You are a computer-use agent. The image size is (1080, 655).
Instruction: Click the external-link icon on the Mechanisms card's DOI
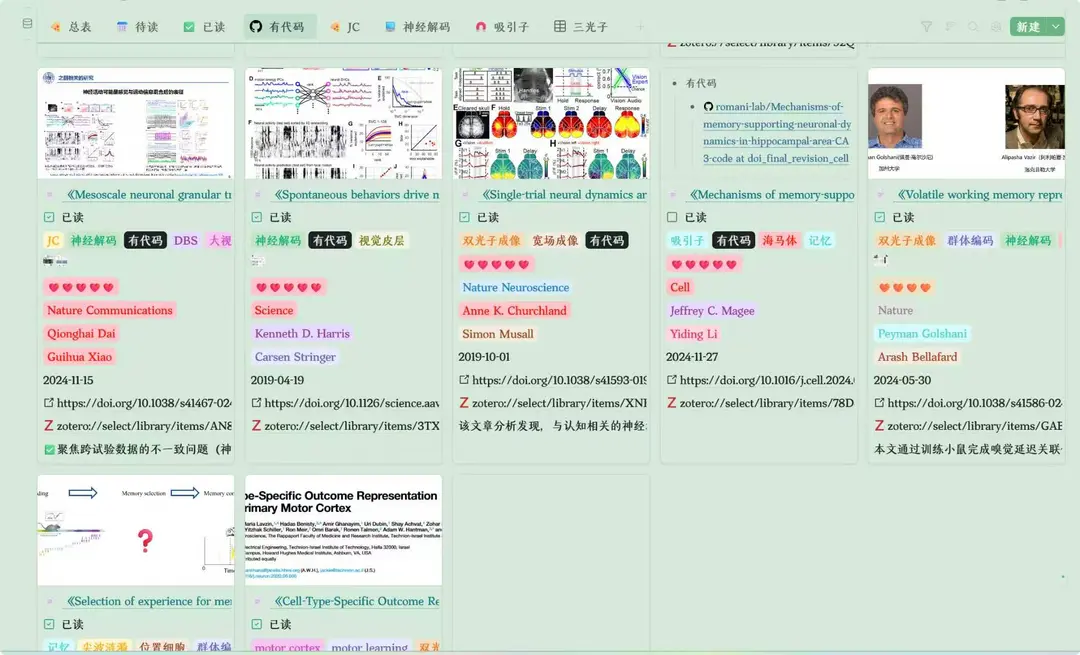672,380
